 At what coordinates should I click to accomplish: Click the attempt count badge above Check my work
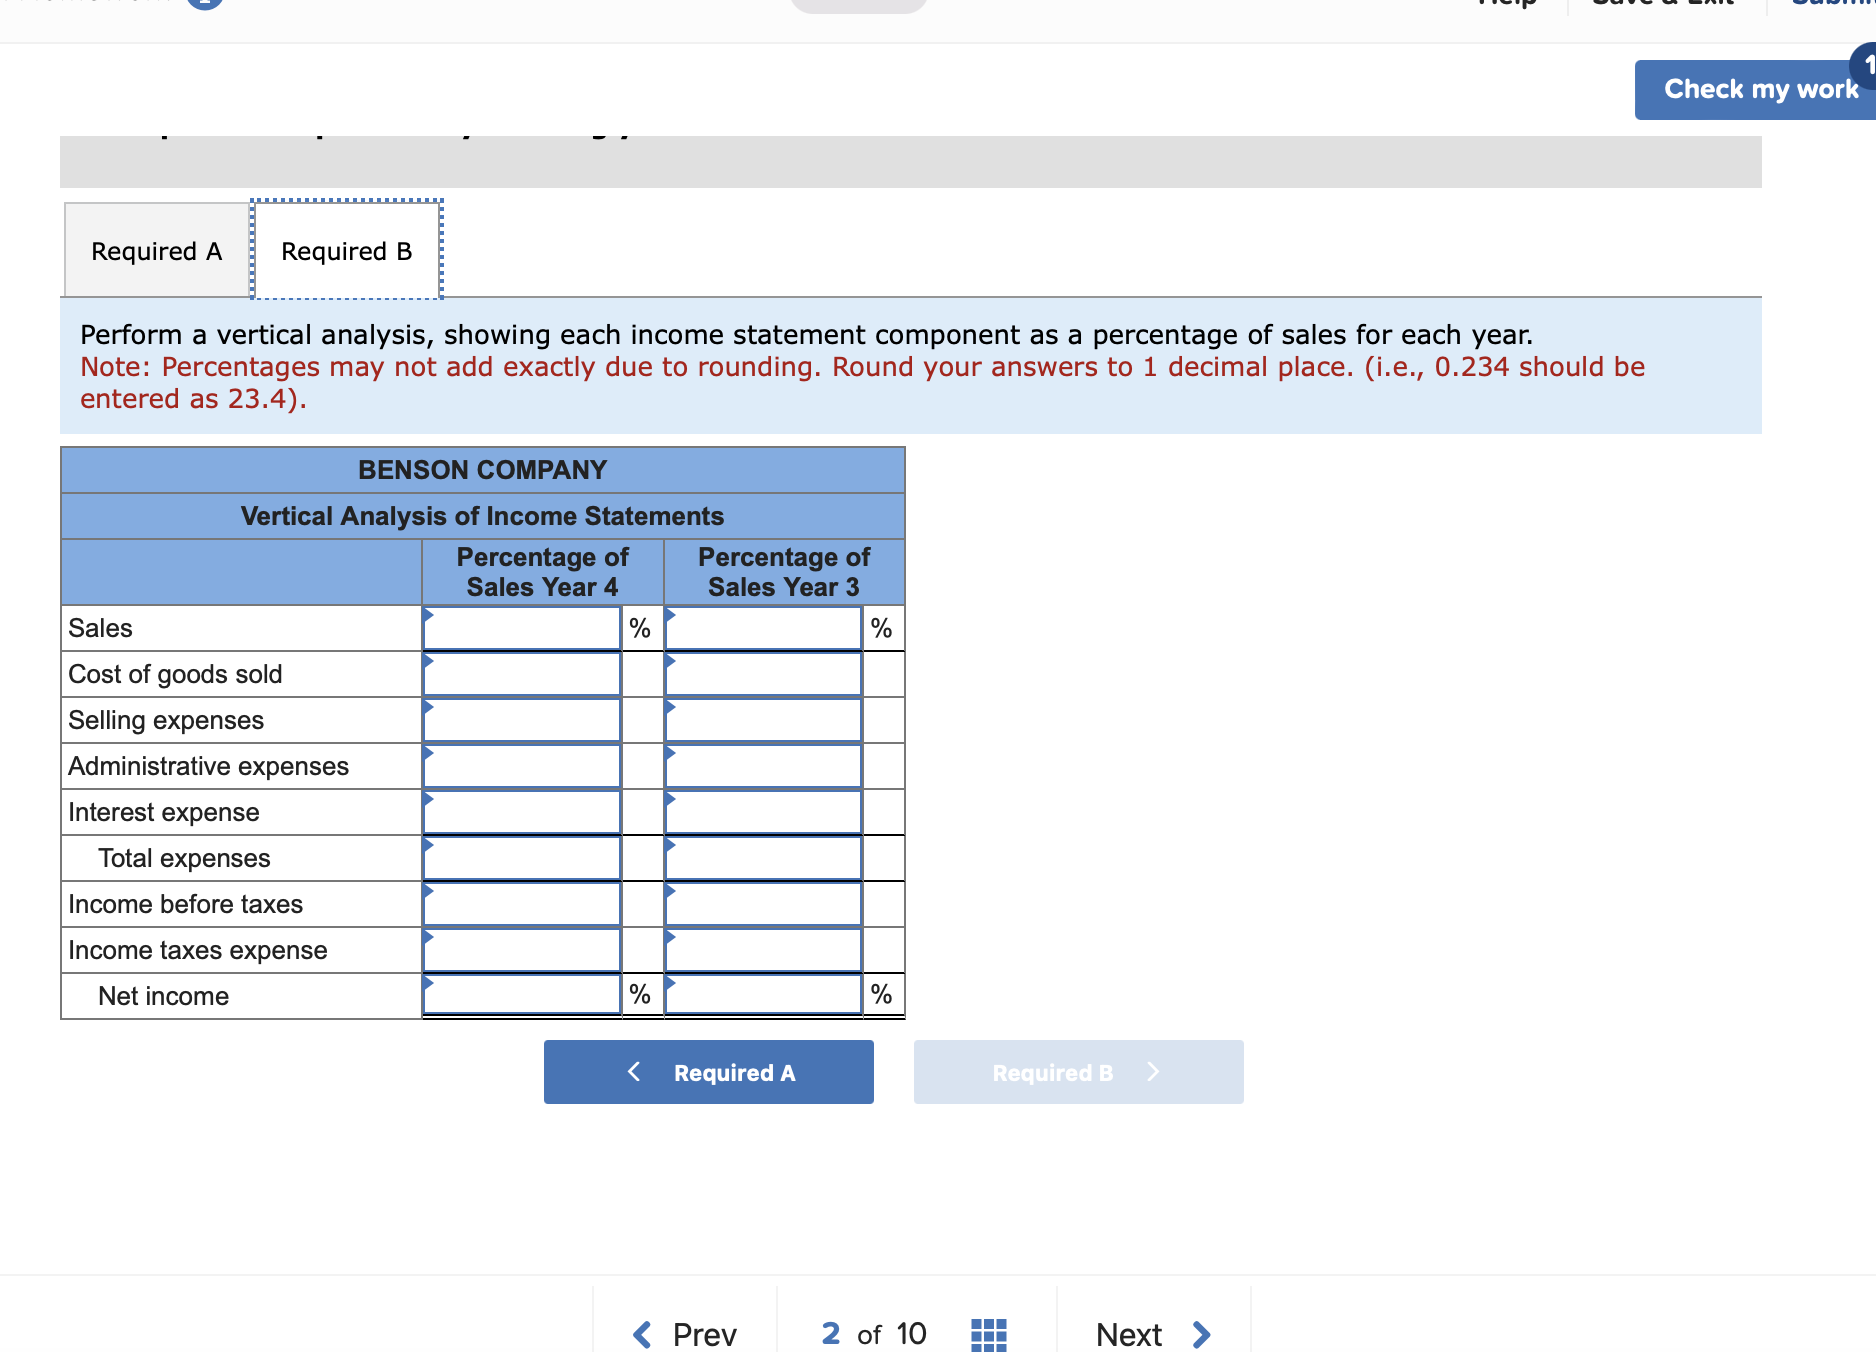pyautogui.click(x=1866, y=64)
